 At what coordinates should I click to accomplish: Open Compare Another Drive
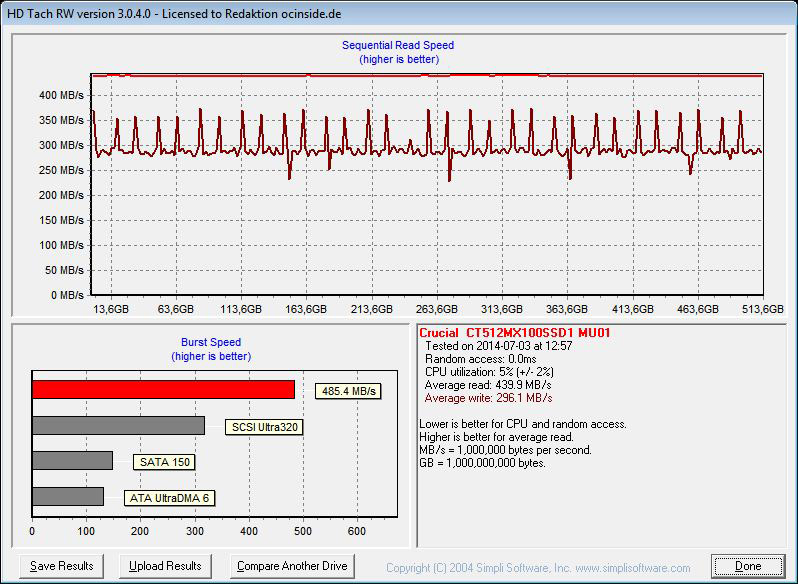(x=292, y=566)
